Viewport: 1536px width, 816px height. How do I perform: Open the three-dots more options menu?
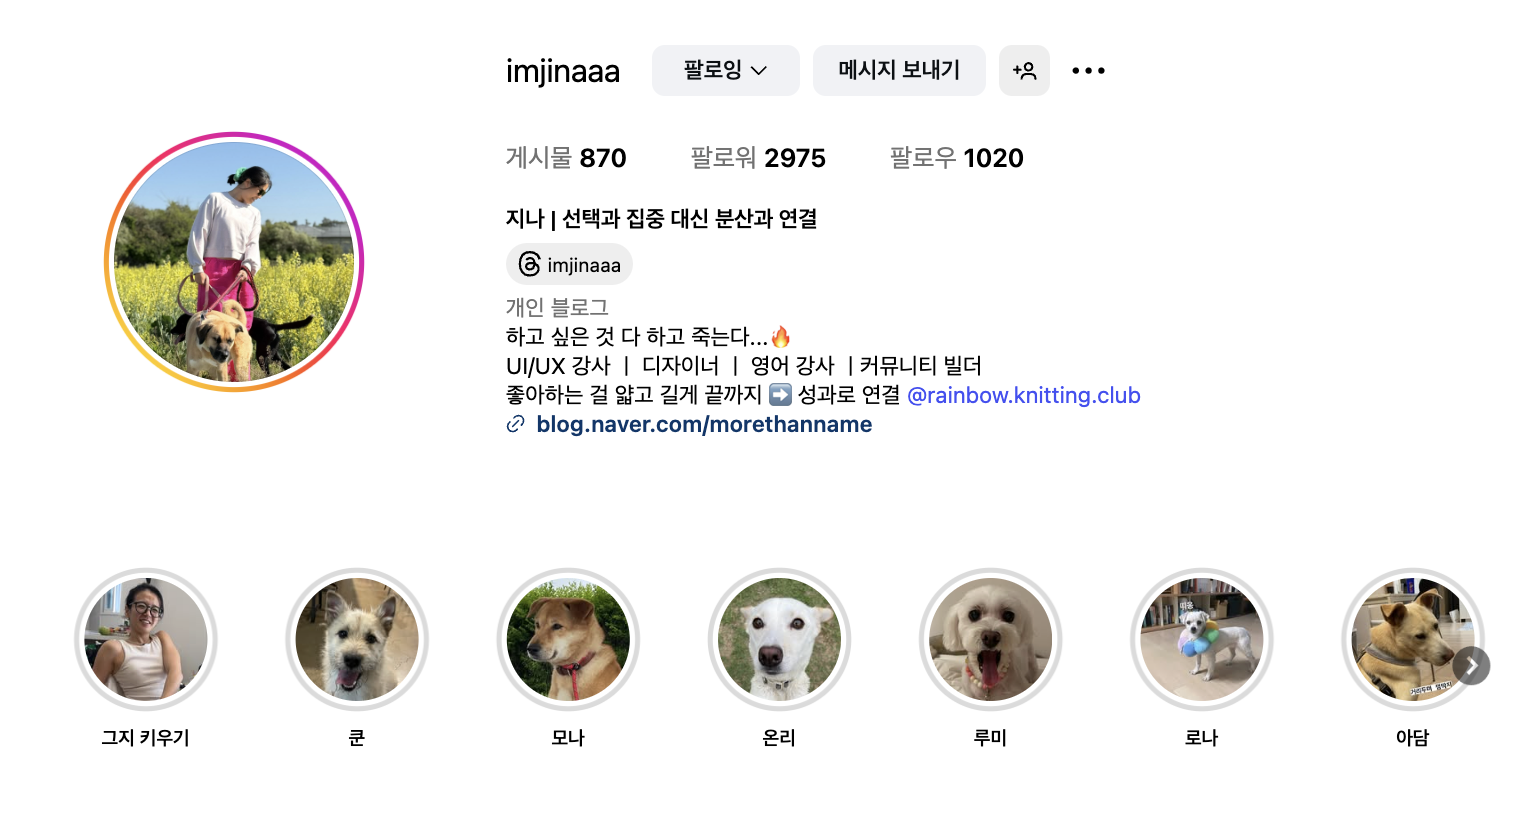tap(1088, 71)
